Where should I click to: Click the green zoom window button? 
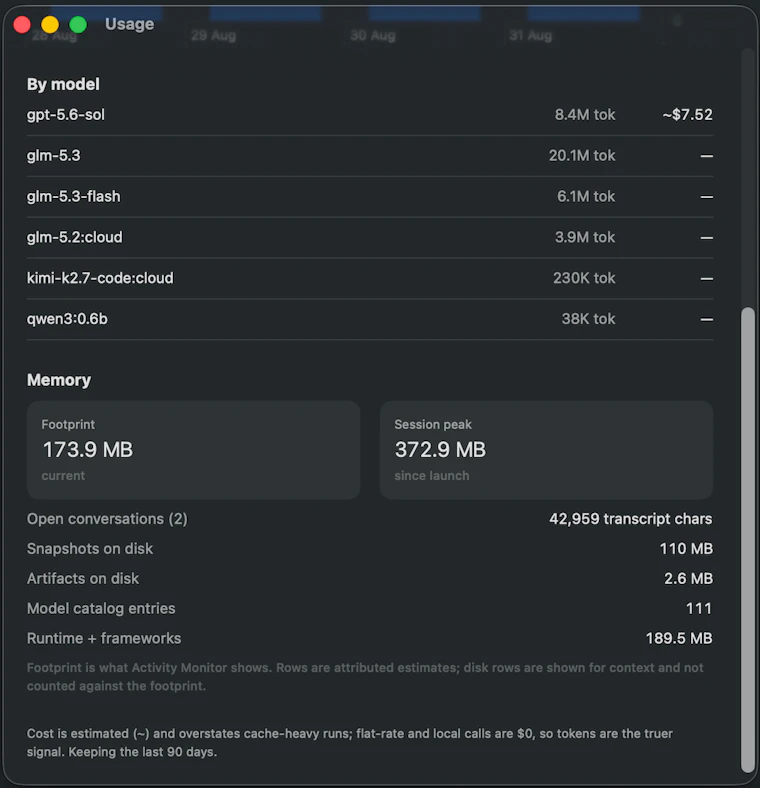pyautogui.click(x=78, y=24)
